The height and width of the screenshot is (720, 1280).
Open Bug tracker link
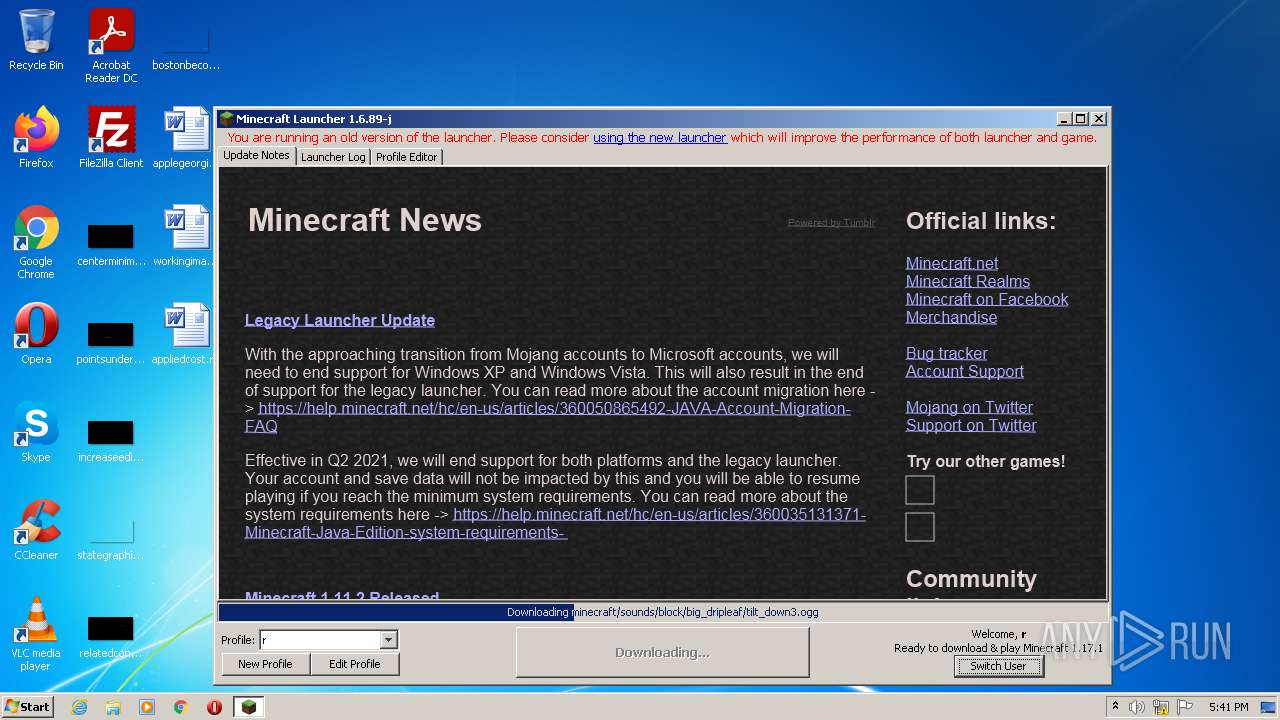[946, 353]
